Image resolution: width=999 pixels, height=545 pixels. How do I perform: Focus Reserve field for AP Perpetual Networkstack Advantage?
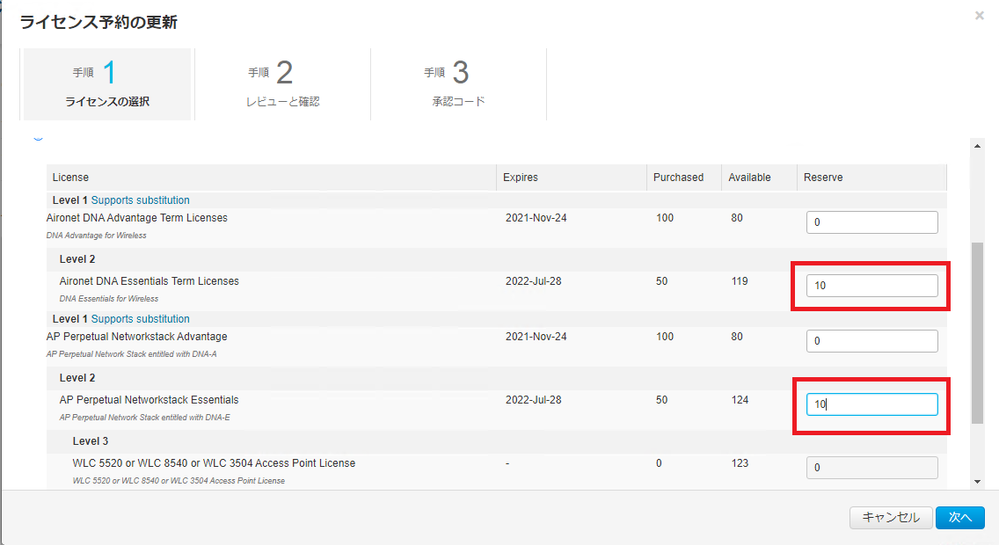click(872, 341)
